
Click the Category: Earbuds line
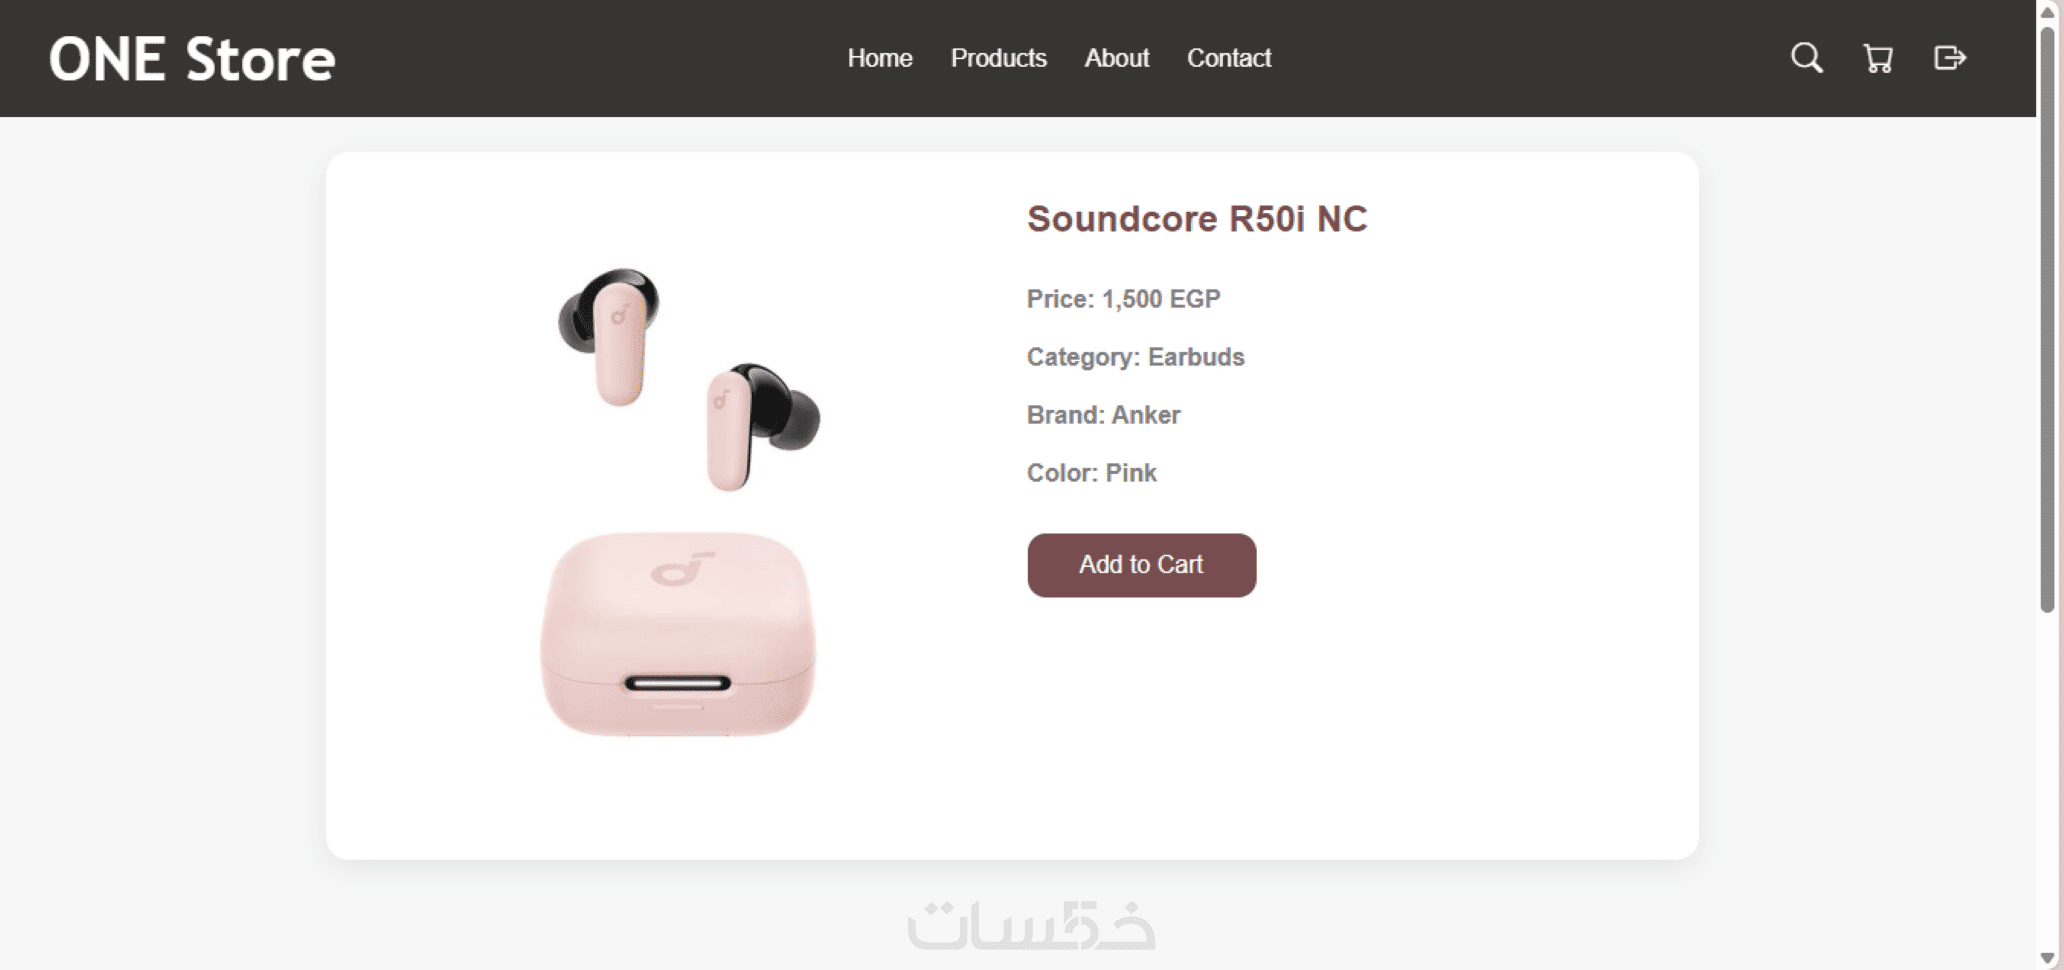1135,357
